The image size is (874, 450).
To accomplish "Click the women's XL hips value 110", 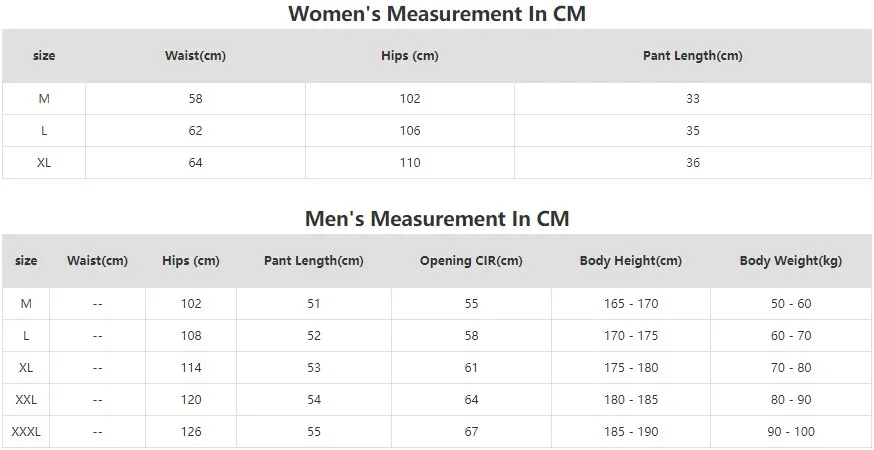I will [x=410, y=163].
